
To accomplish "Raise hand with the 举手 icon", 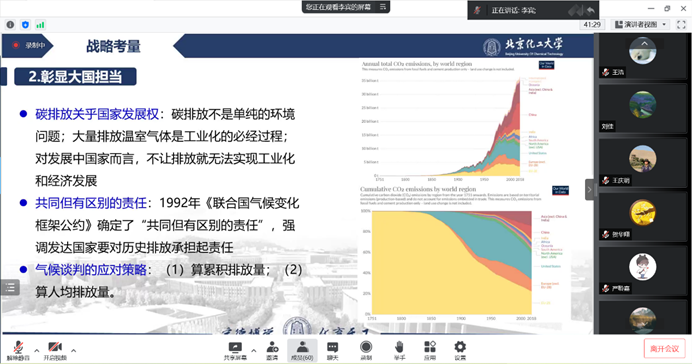I will pos(399,351).
